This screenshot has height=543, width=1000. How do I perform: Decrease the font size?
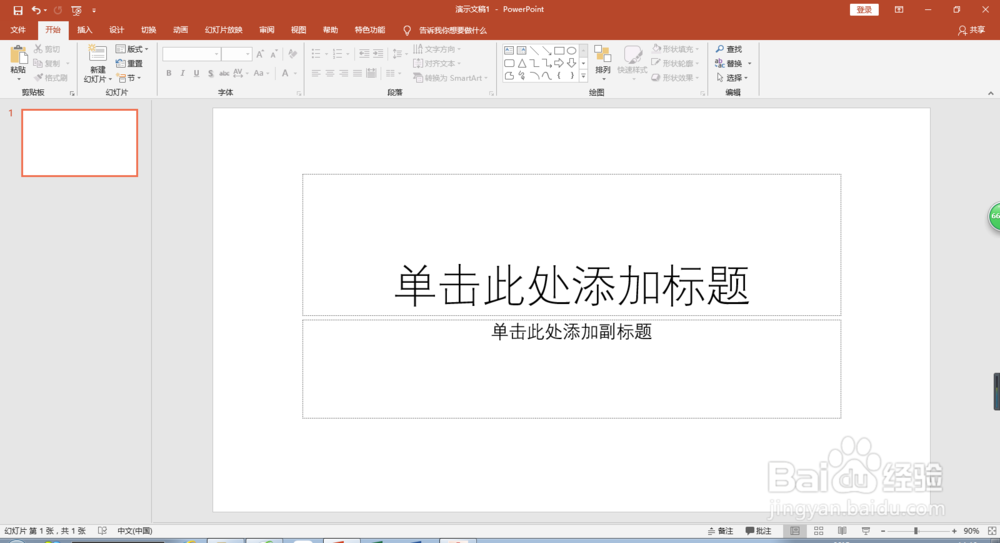[274, 54]
